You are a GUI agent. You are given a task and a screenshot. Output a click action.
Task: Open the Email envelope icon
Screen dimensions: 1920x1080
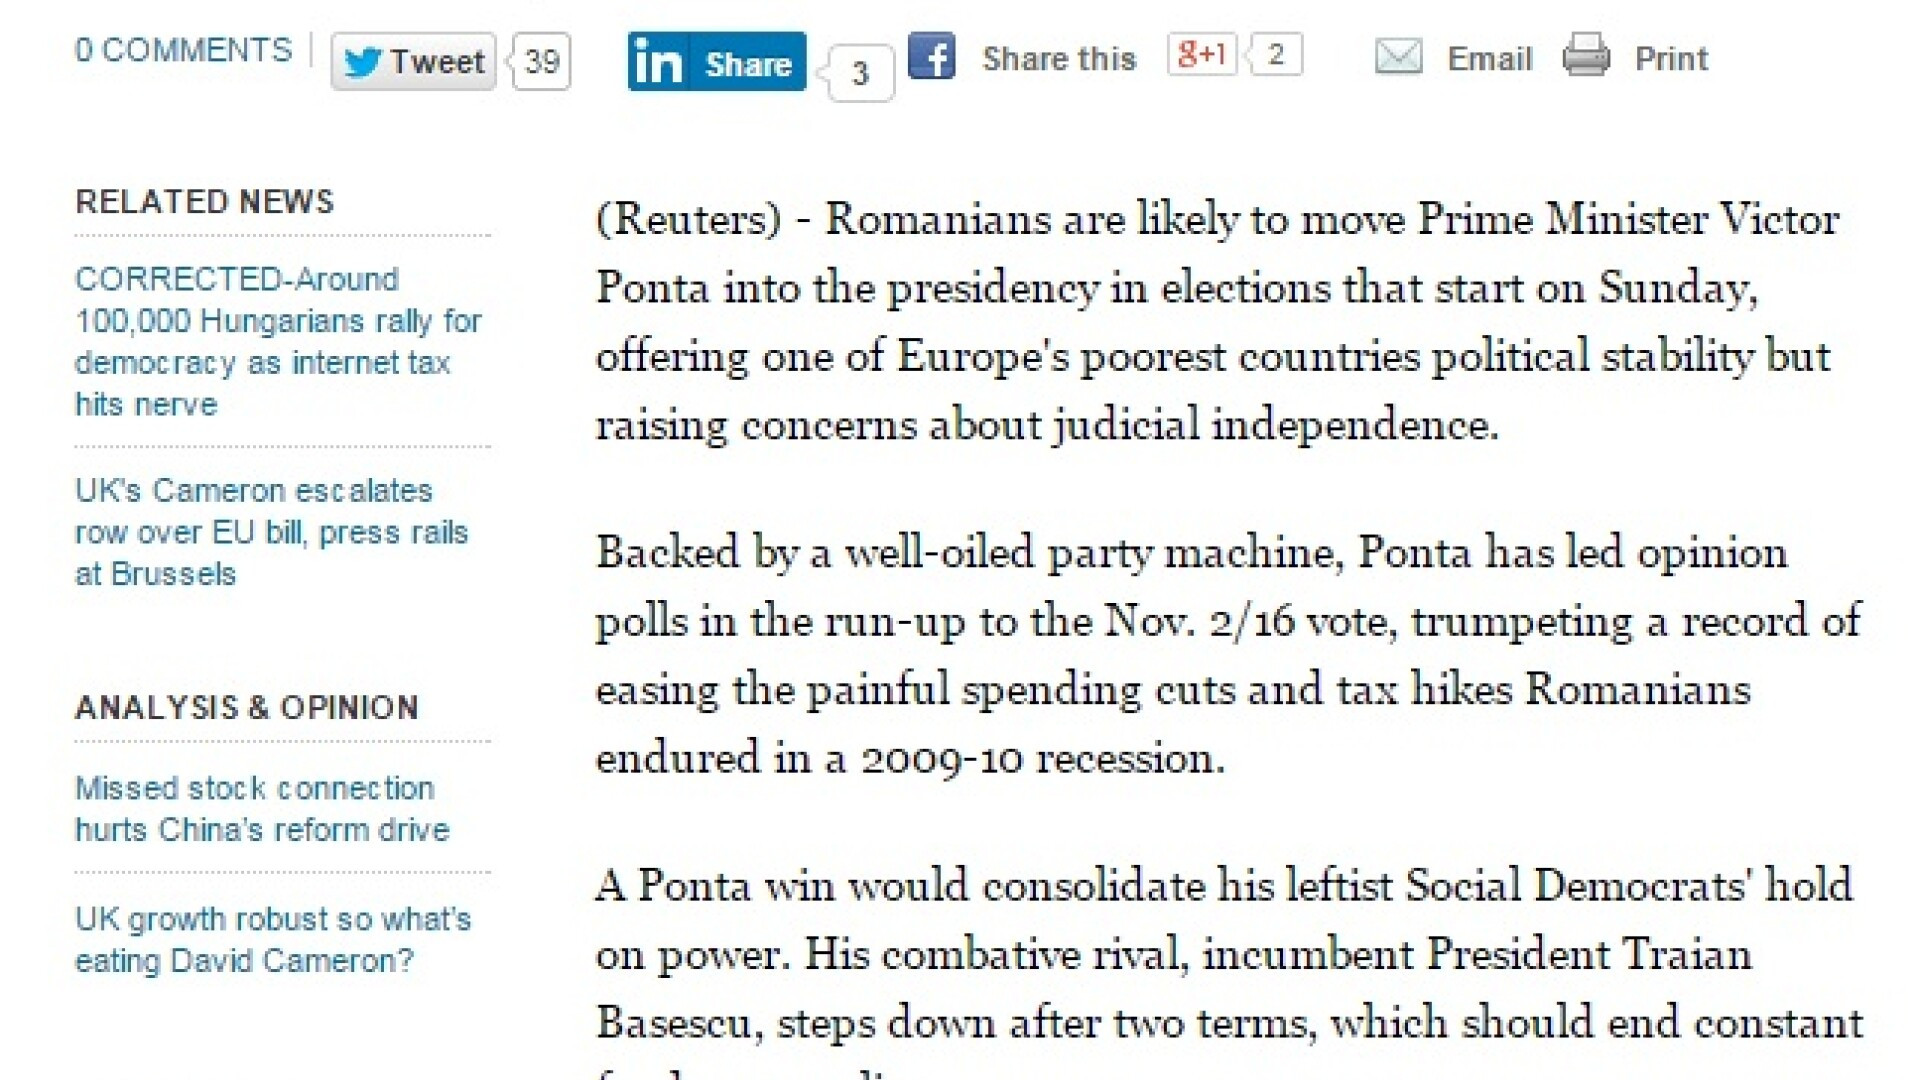1398,58
